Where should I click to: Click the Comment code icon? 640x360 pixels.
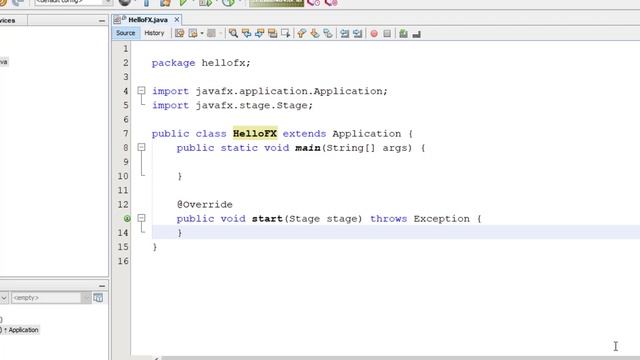coord(403,33)
